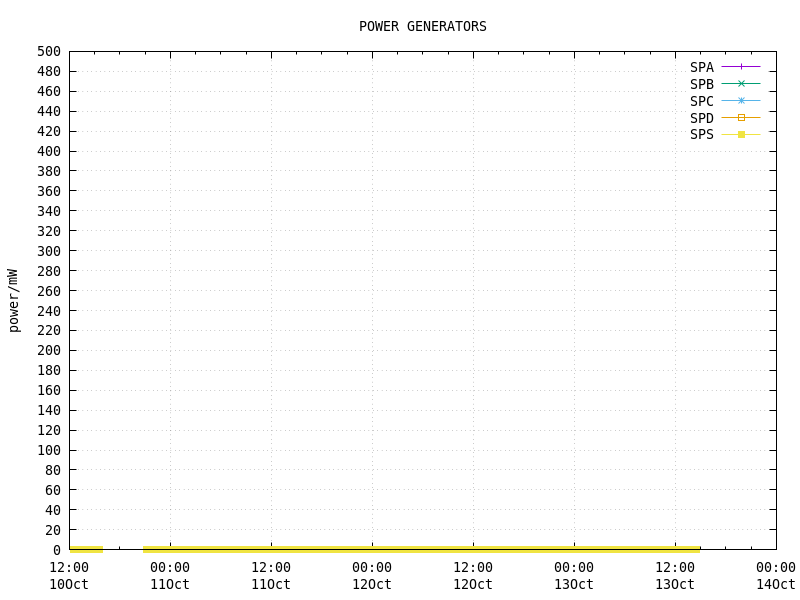Click the SPD hollow square legend marker
The width and height of the screenshot is (800, 600).
(x=741, y=118)
